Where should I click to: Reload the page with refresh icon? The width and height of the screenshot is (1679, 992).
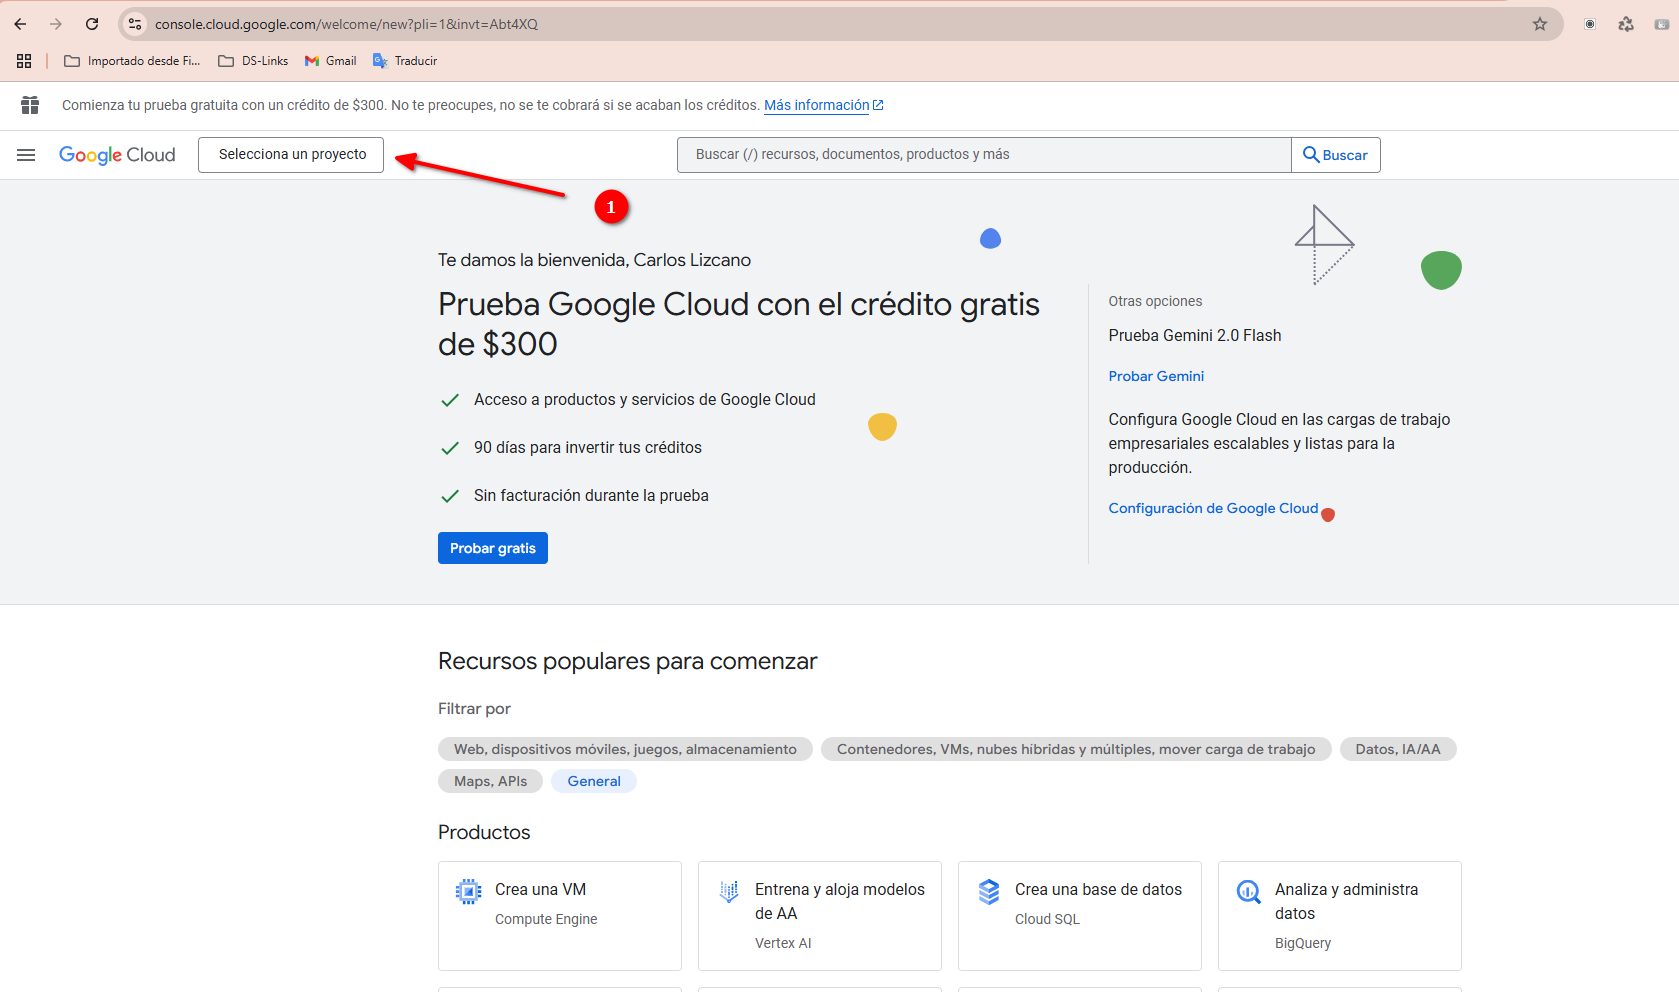pyautogui.click(x=92, y=24)
